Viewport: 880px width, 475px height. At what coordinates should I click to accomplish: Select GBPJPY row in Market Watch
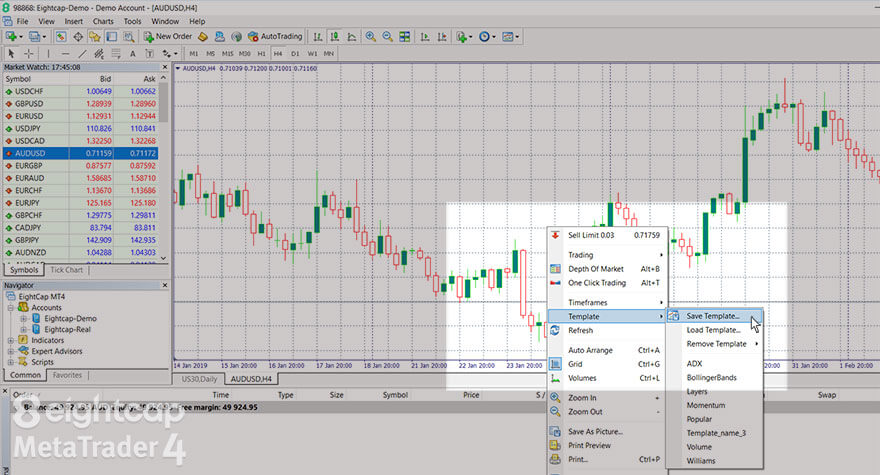click(x=81, y=240)
